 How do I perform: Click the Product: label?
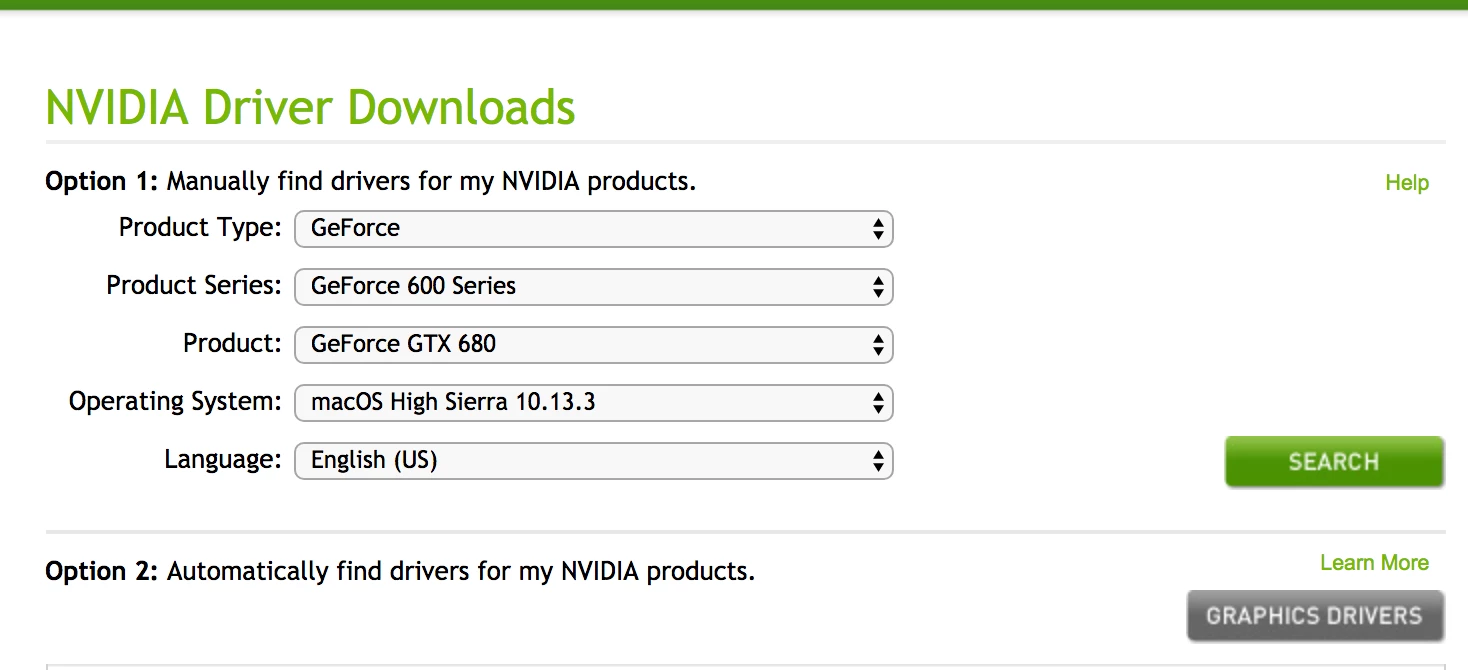[x=233, y=344]
